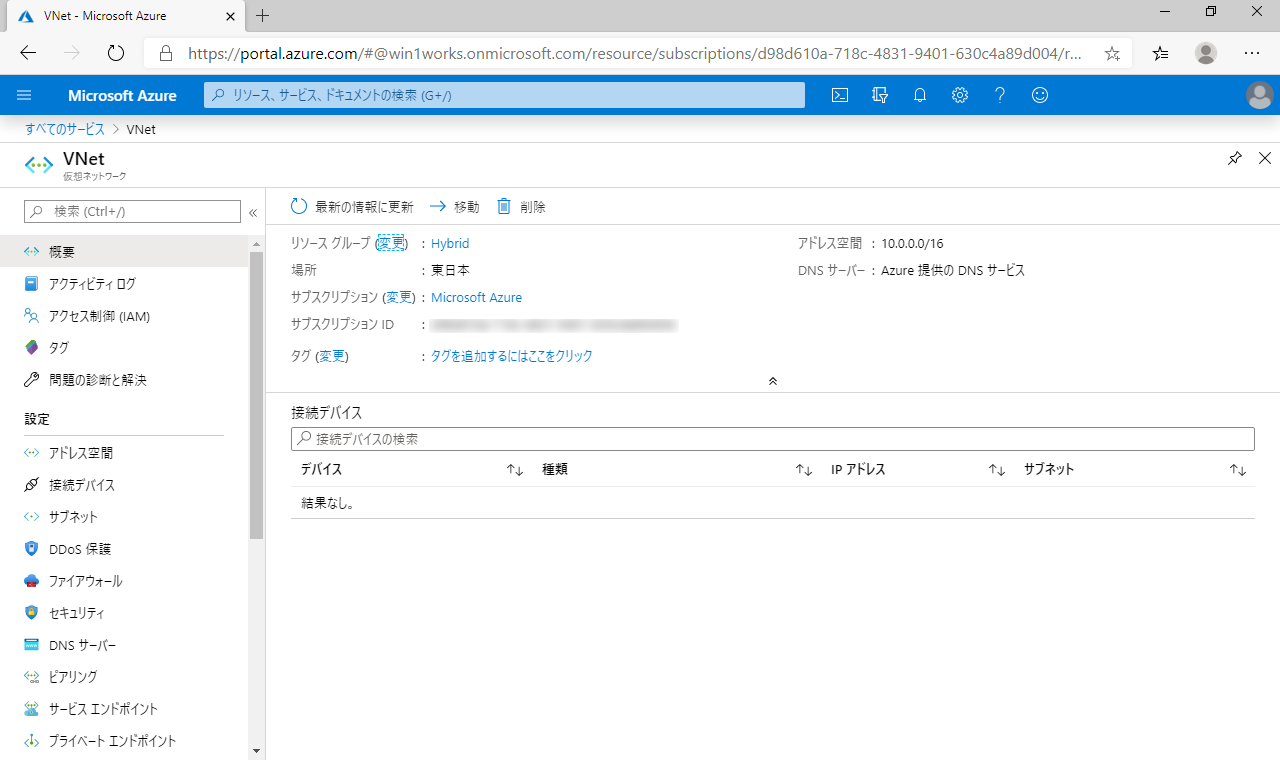Open browser favorites list icon
The width and height of the screenshot is (1280, 760).
(1160, 53)
